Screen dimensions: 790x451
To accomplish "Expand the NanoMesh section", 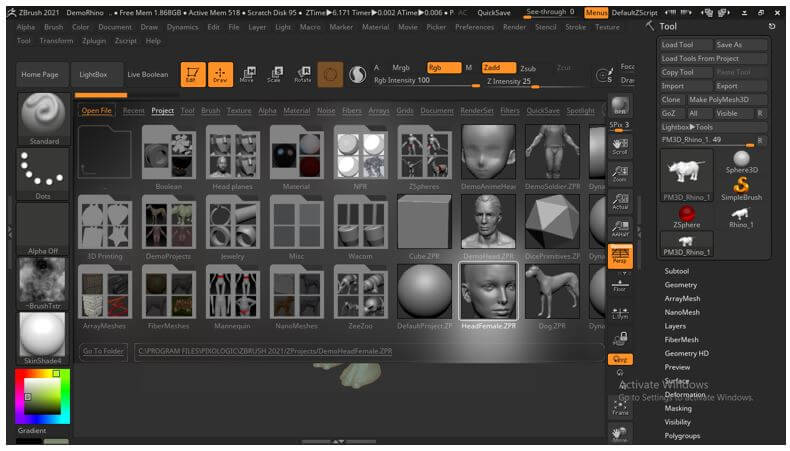I will tap(682, 312).
